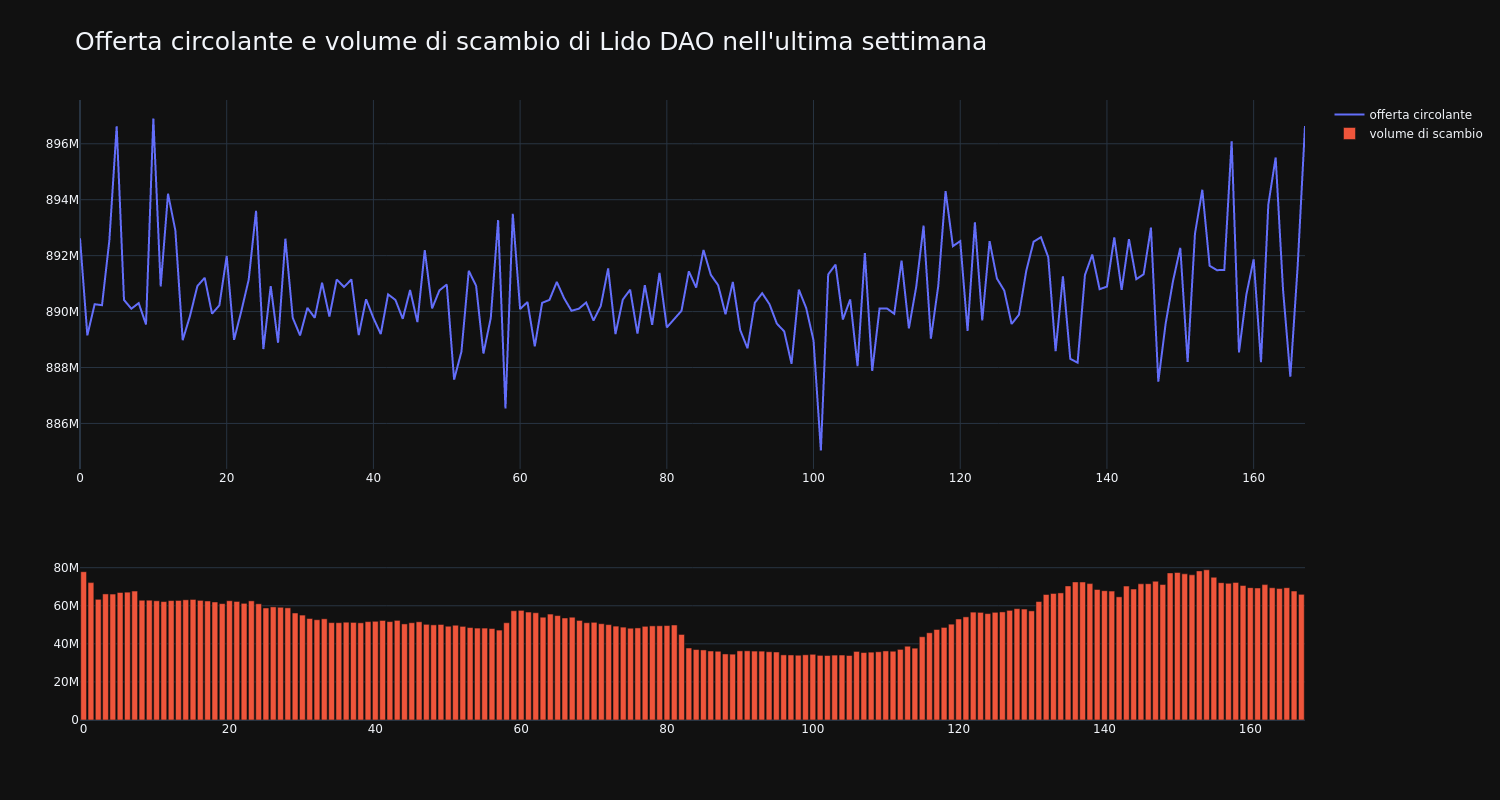The image size is (1500, 800).
Task: Click the line peak near x=10
Action: [x=153, y=120]
